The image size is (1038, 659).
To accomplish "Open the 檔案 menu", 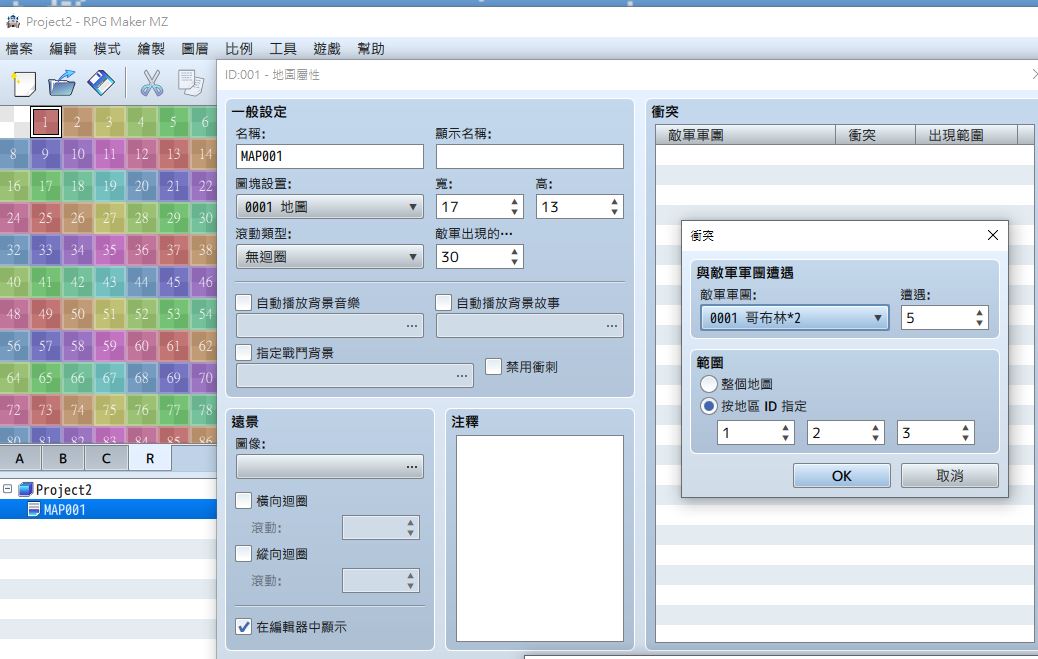I will click(19, 48).
